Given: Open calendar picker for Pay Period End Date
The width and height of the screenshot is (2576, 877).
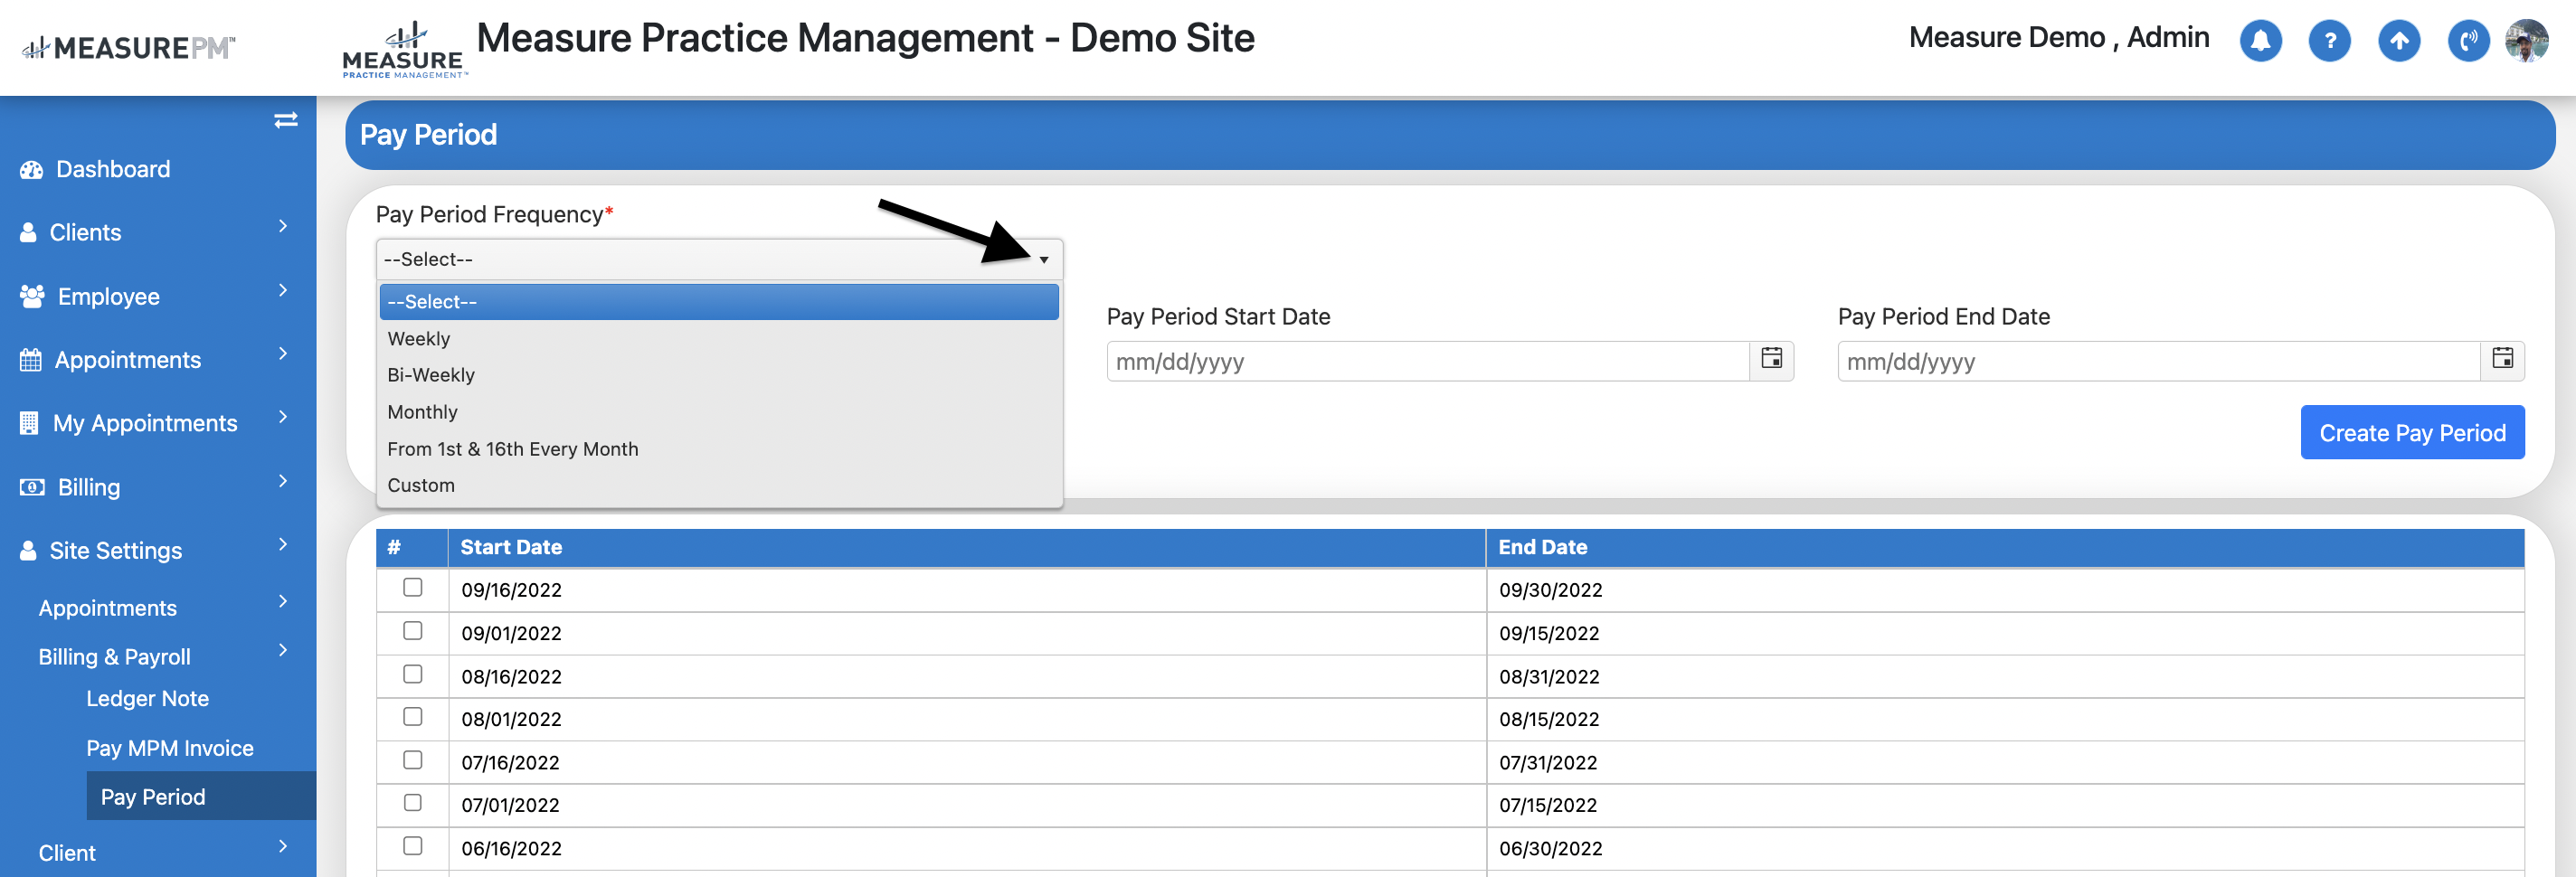Looking at the screenshot, I should coord(2502,359).
